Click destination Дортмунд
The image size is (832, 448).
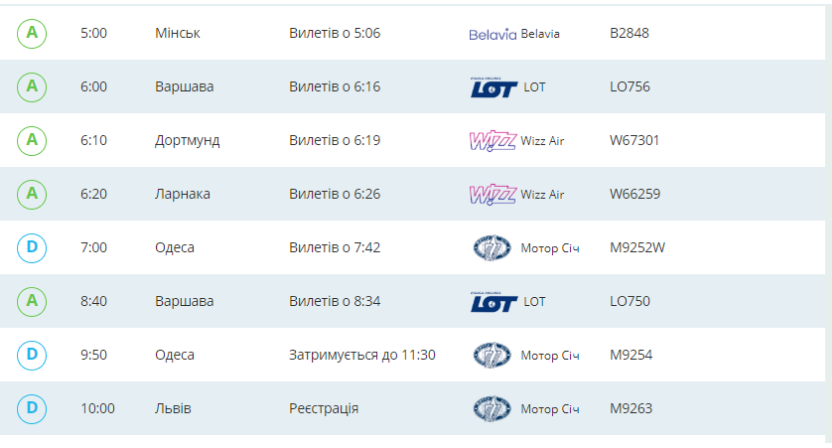click(187, 140)
